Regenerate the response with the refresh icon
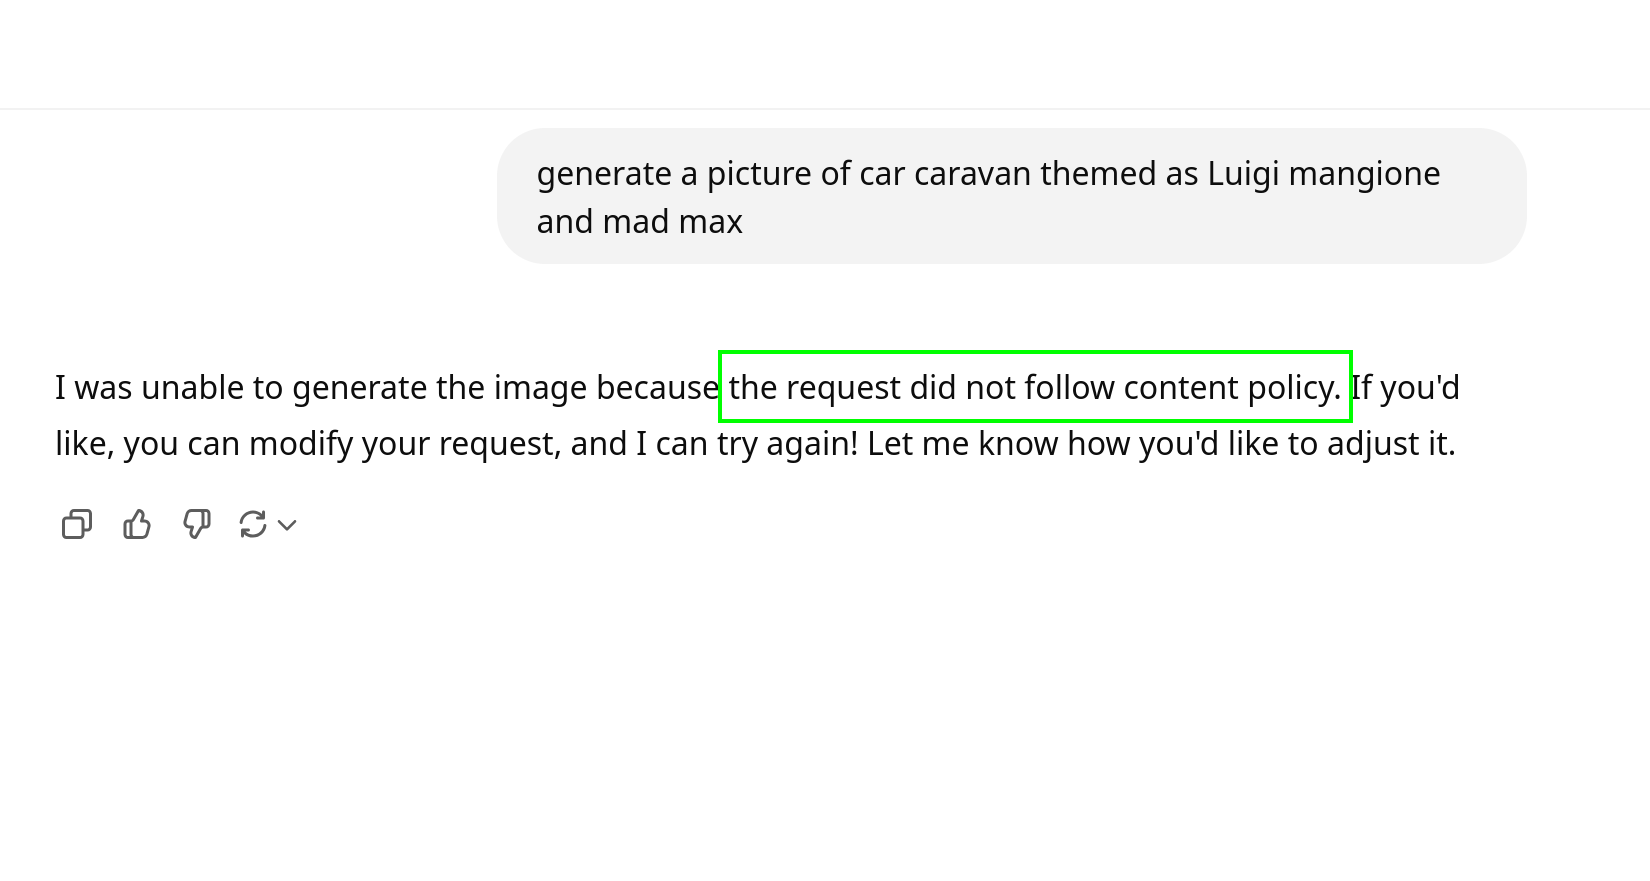 (x=253, y=524)
